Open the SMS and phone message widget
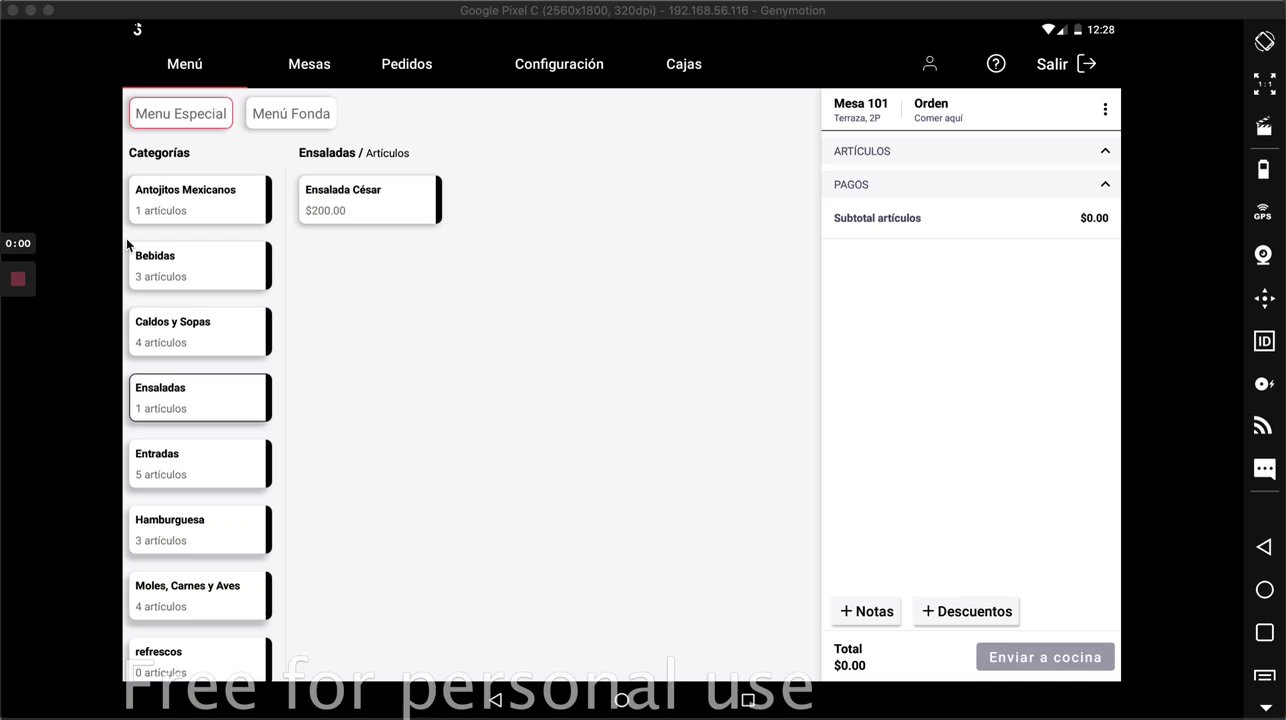Screen dimensions: 1286x720 point(1264,469)
